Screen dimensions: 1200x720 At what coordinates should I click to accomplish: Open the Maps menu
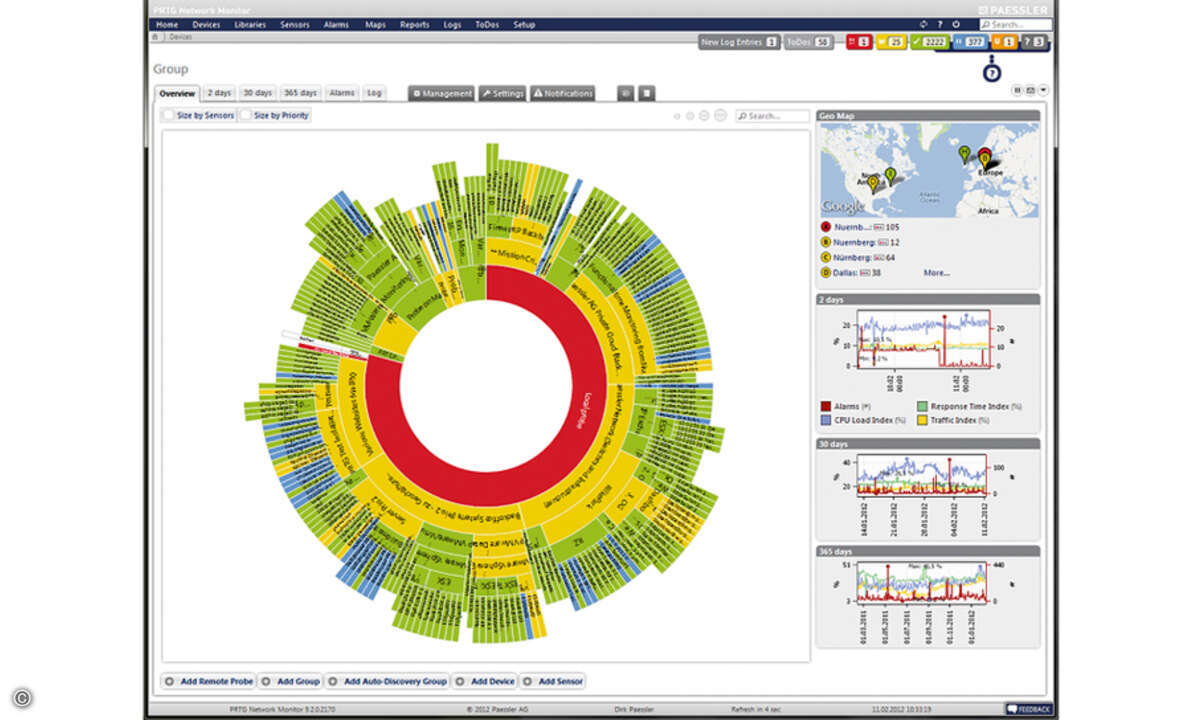[x=375, y=24]
